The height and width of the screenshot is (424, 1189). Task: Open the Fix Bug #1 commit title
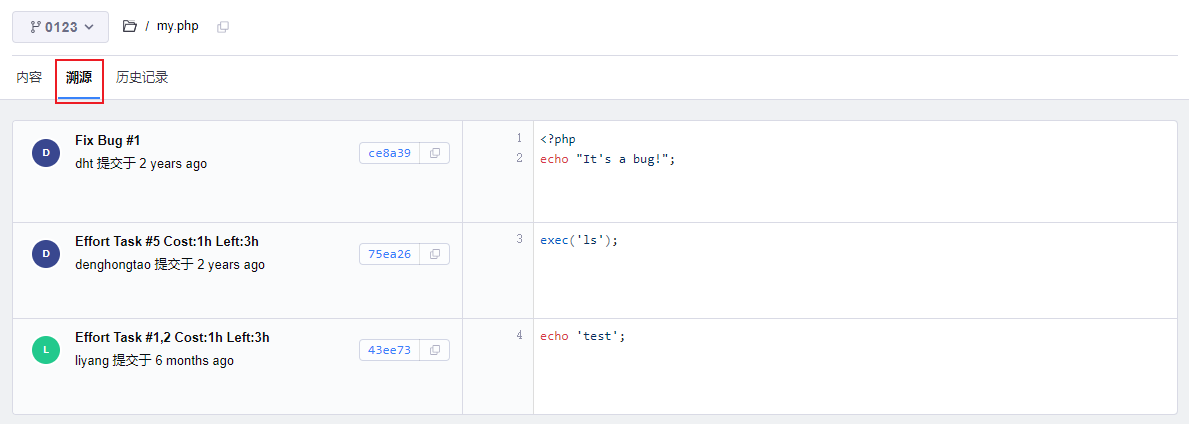tap(114, 141)
